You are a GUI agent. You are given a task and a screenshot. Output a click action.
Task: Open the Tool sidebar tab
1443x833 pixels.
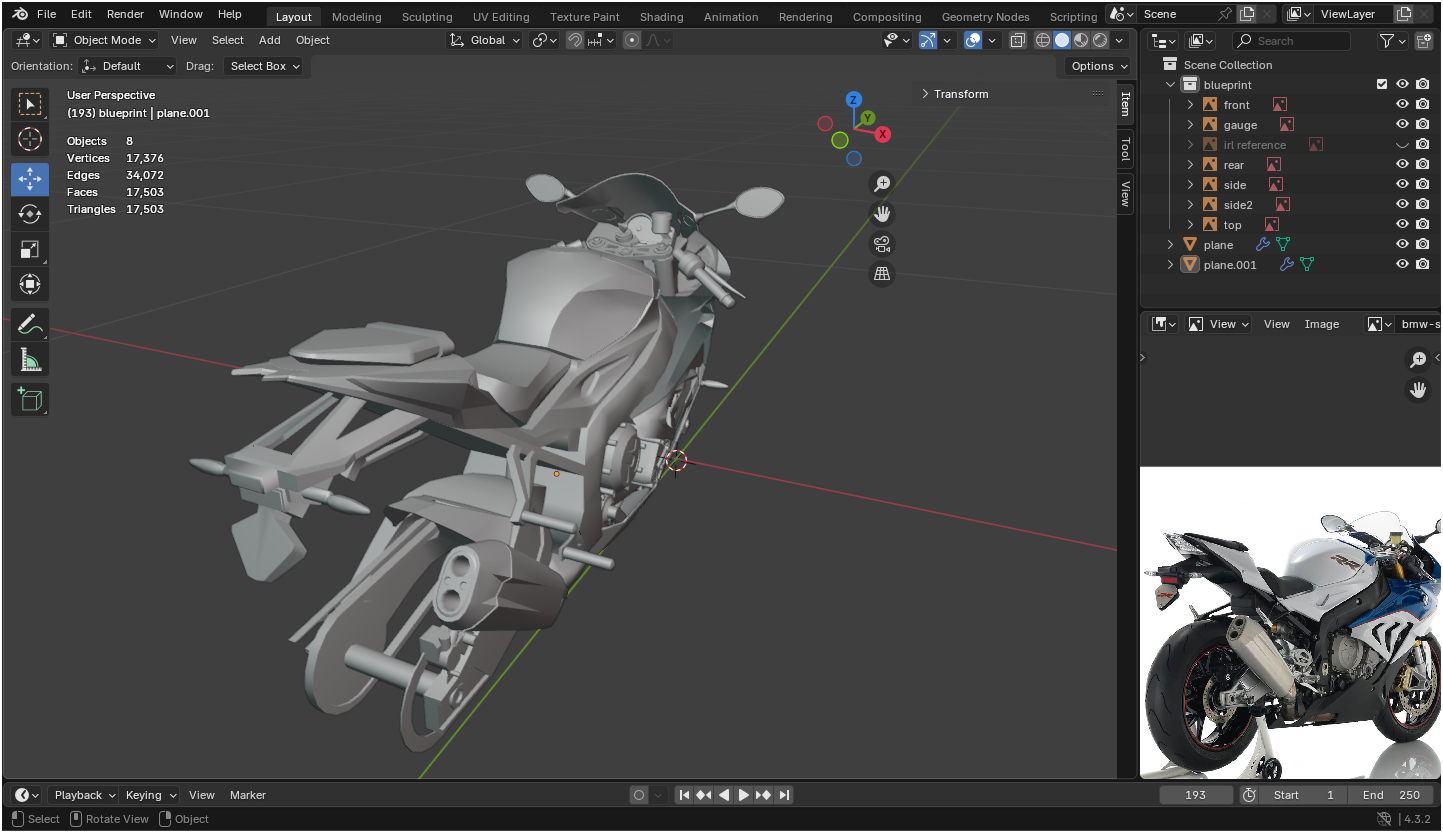point(1125,149)
